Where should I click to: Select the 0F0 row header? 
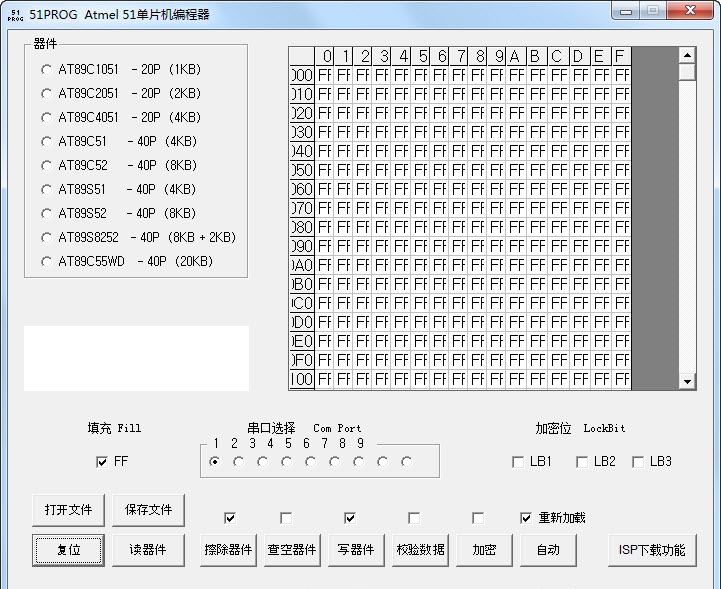[302, 360]
